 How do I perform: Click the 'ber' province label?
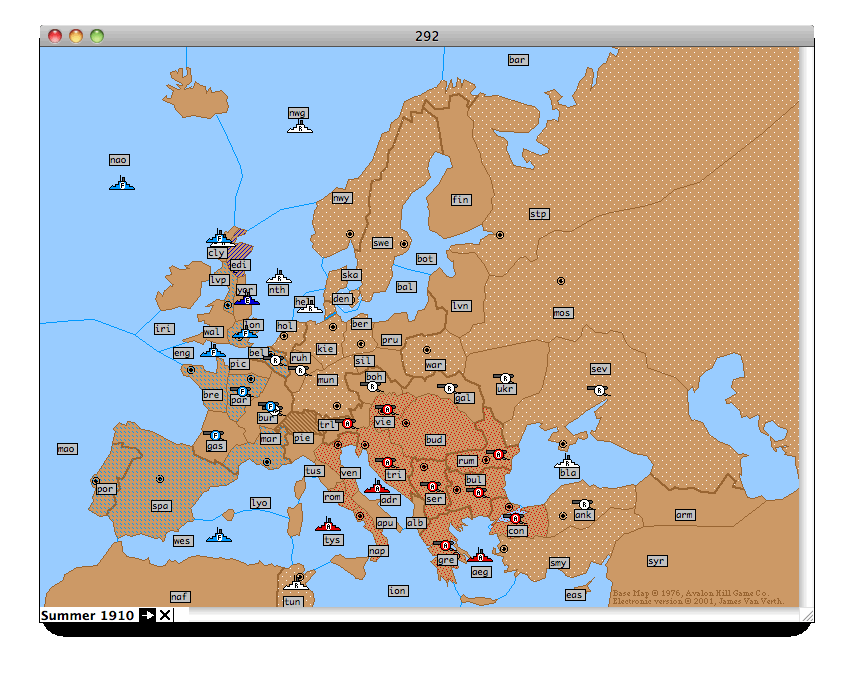[361, 324]
